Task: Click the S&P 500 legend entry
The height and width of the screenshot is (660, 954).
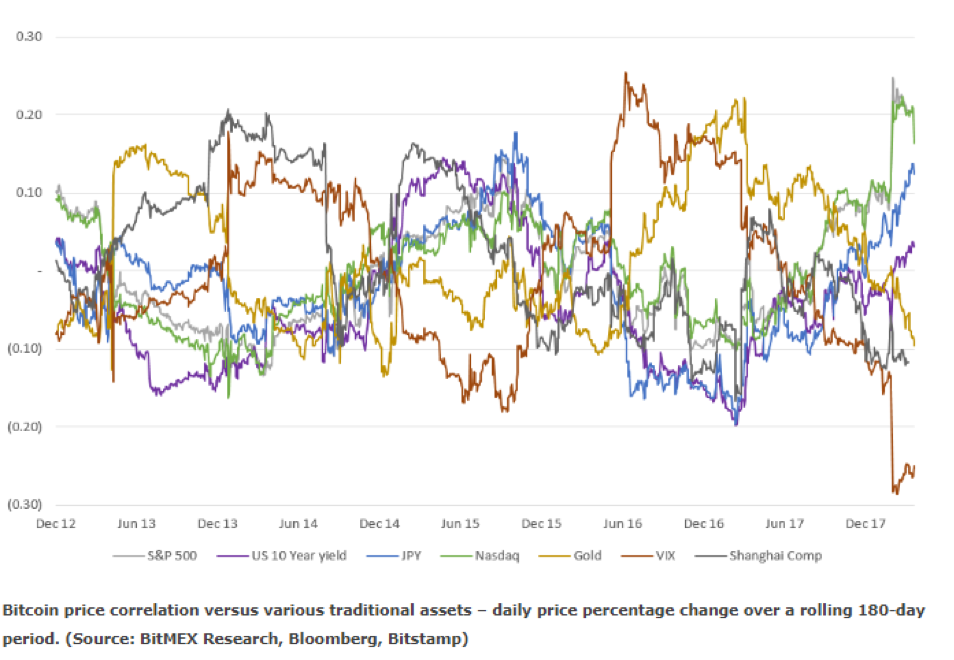Action: click(x=155, y=555)
